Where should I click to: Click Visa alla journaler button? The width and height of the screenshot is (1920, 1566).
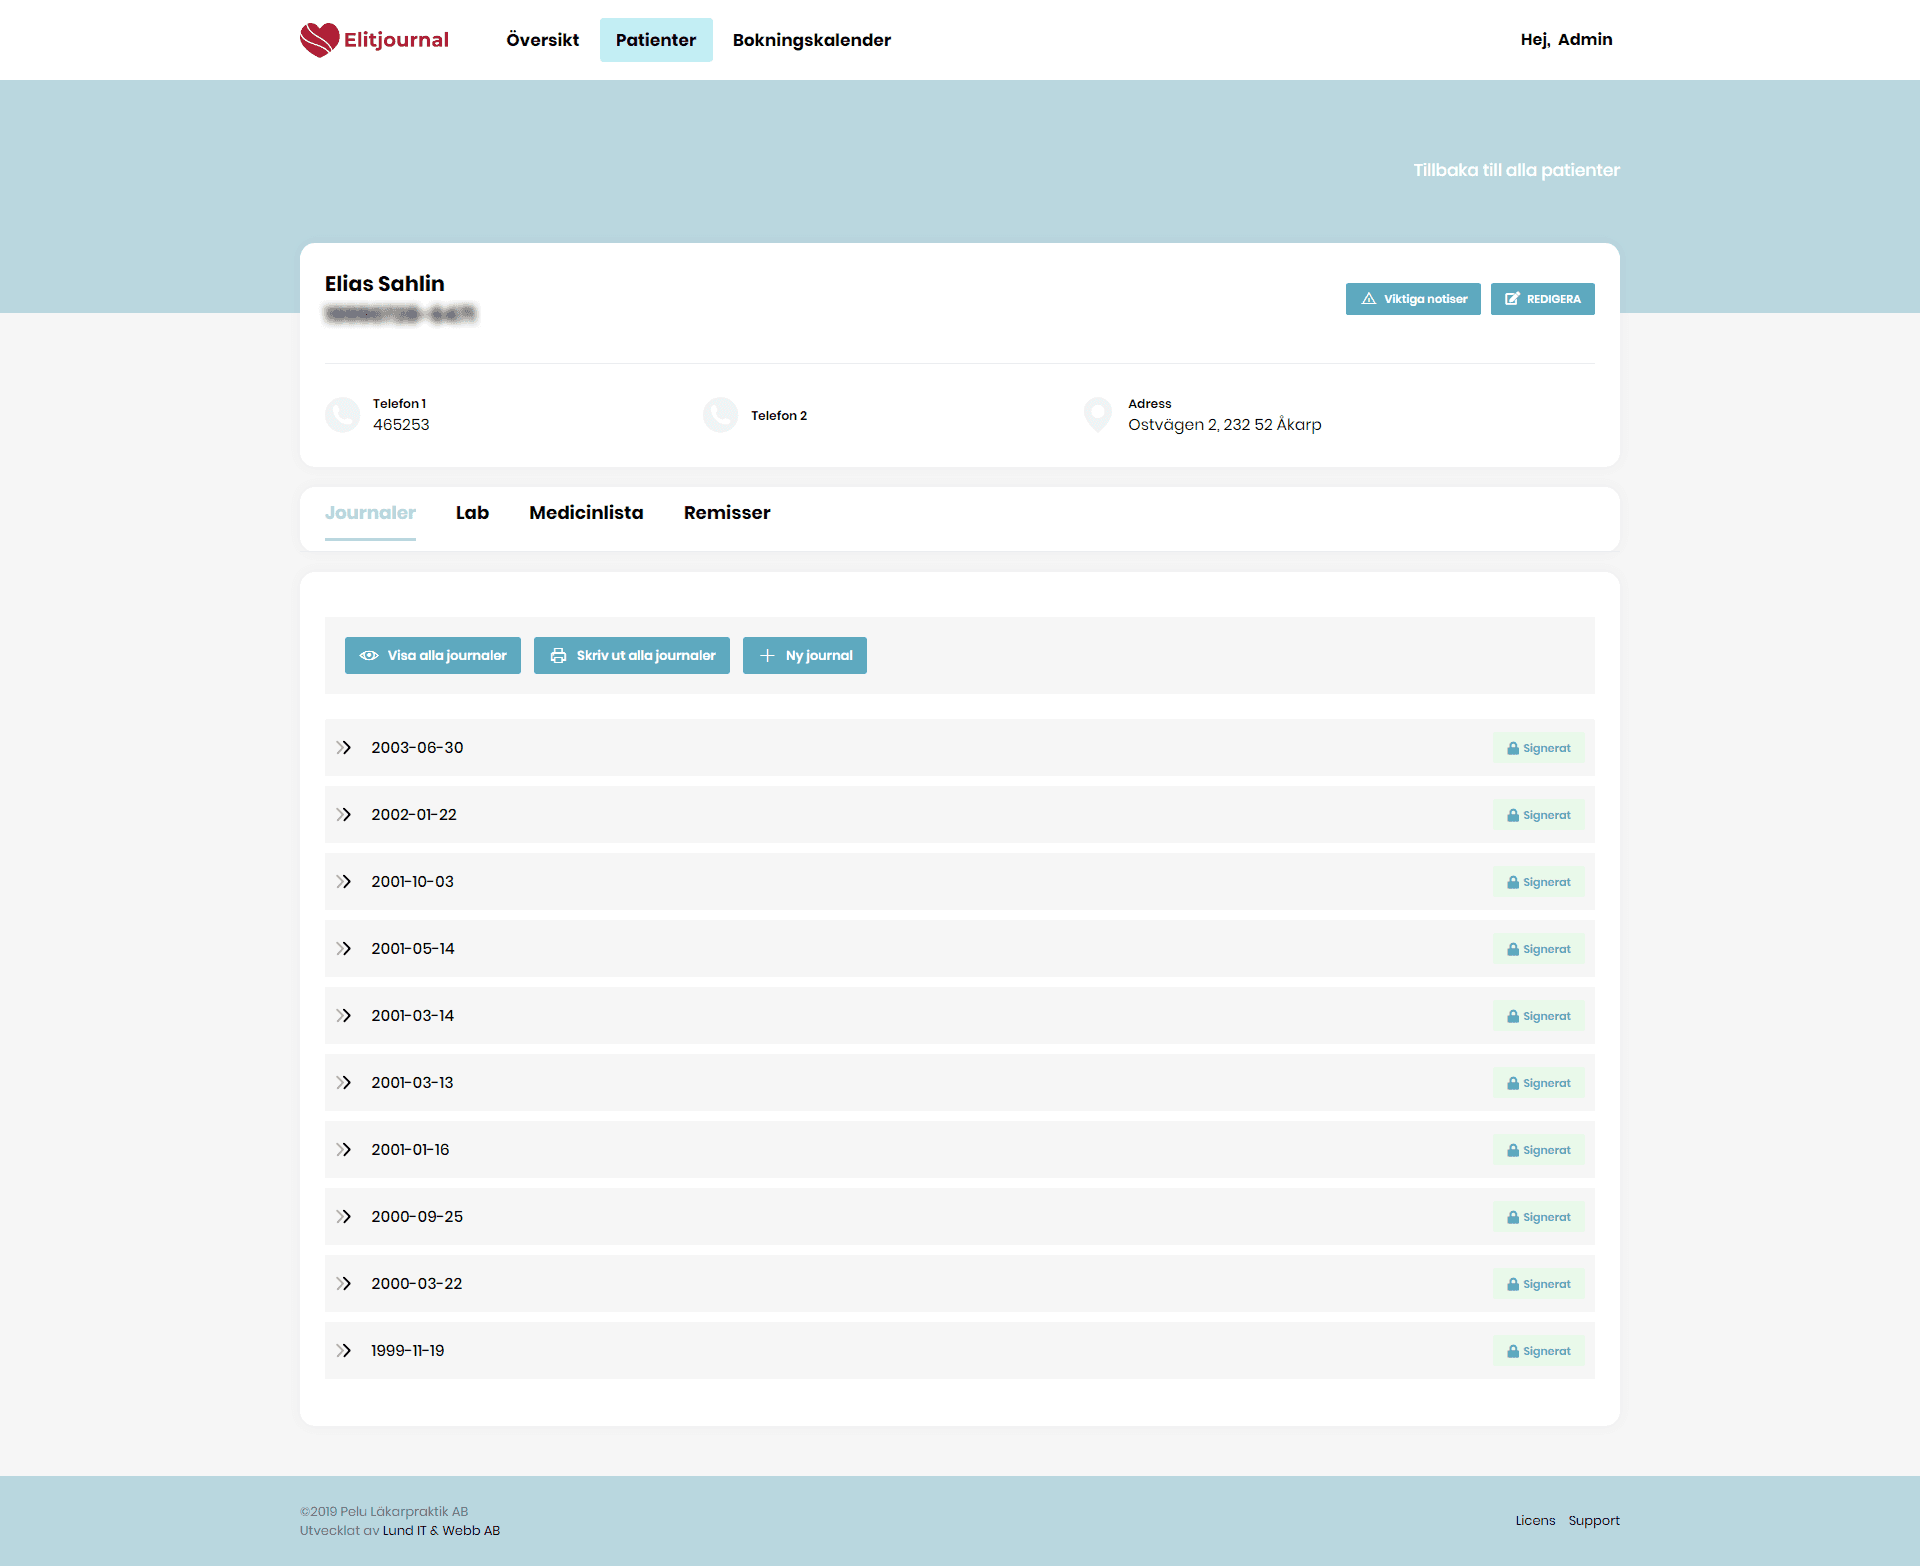[433, 656]
